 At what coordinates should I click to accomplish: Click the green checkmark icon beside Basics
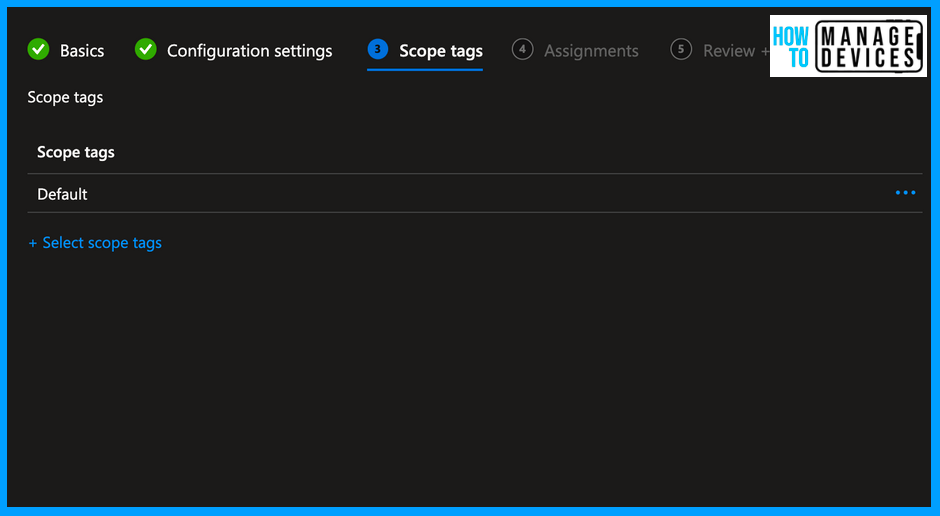click(38, 49)
